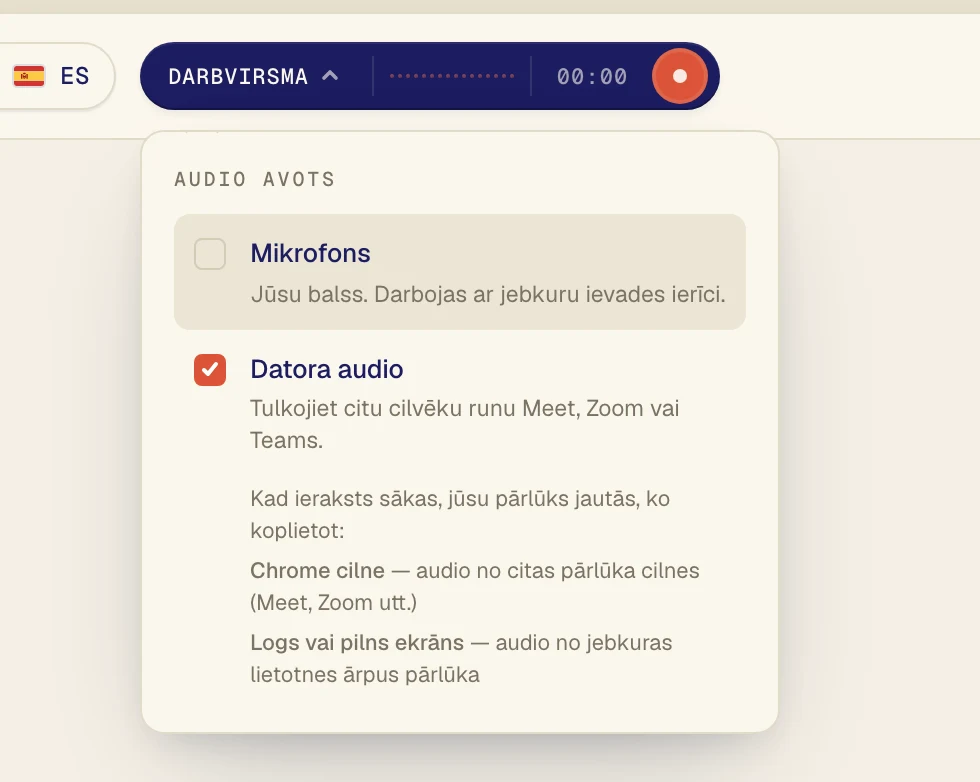980x782 pixels.
Task: Enable the Mikrofons checkbox
Action: pos(210,254)
